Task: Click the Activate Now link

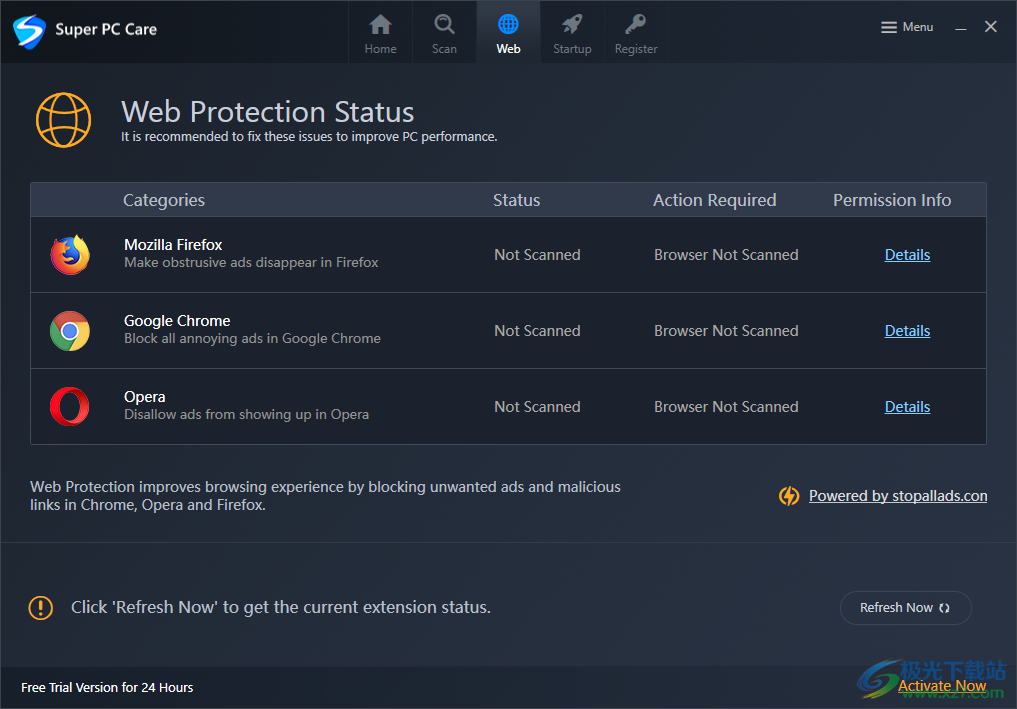Action: point(942,686)
